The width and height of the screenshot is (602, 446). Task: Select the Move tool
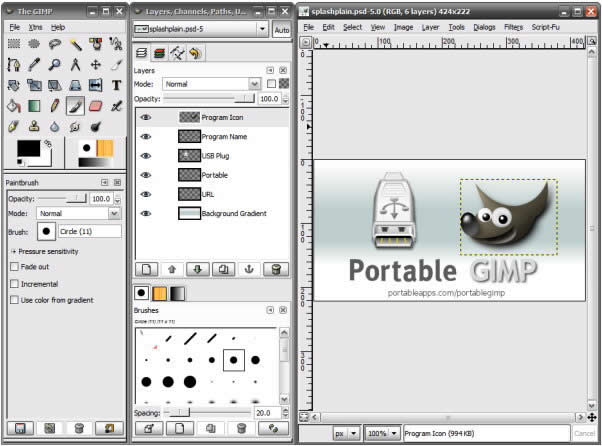tap(96, 64)
